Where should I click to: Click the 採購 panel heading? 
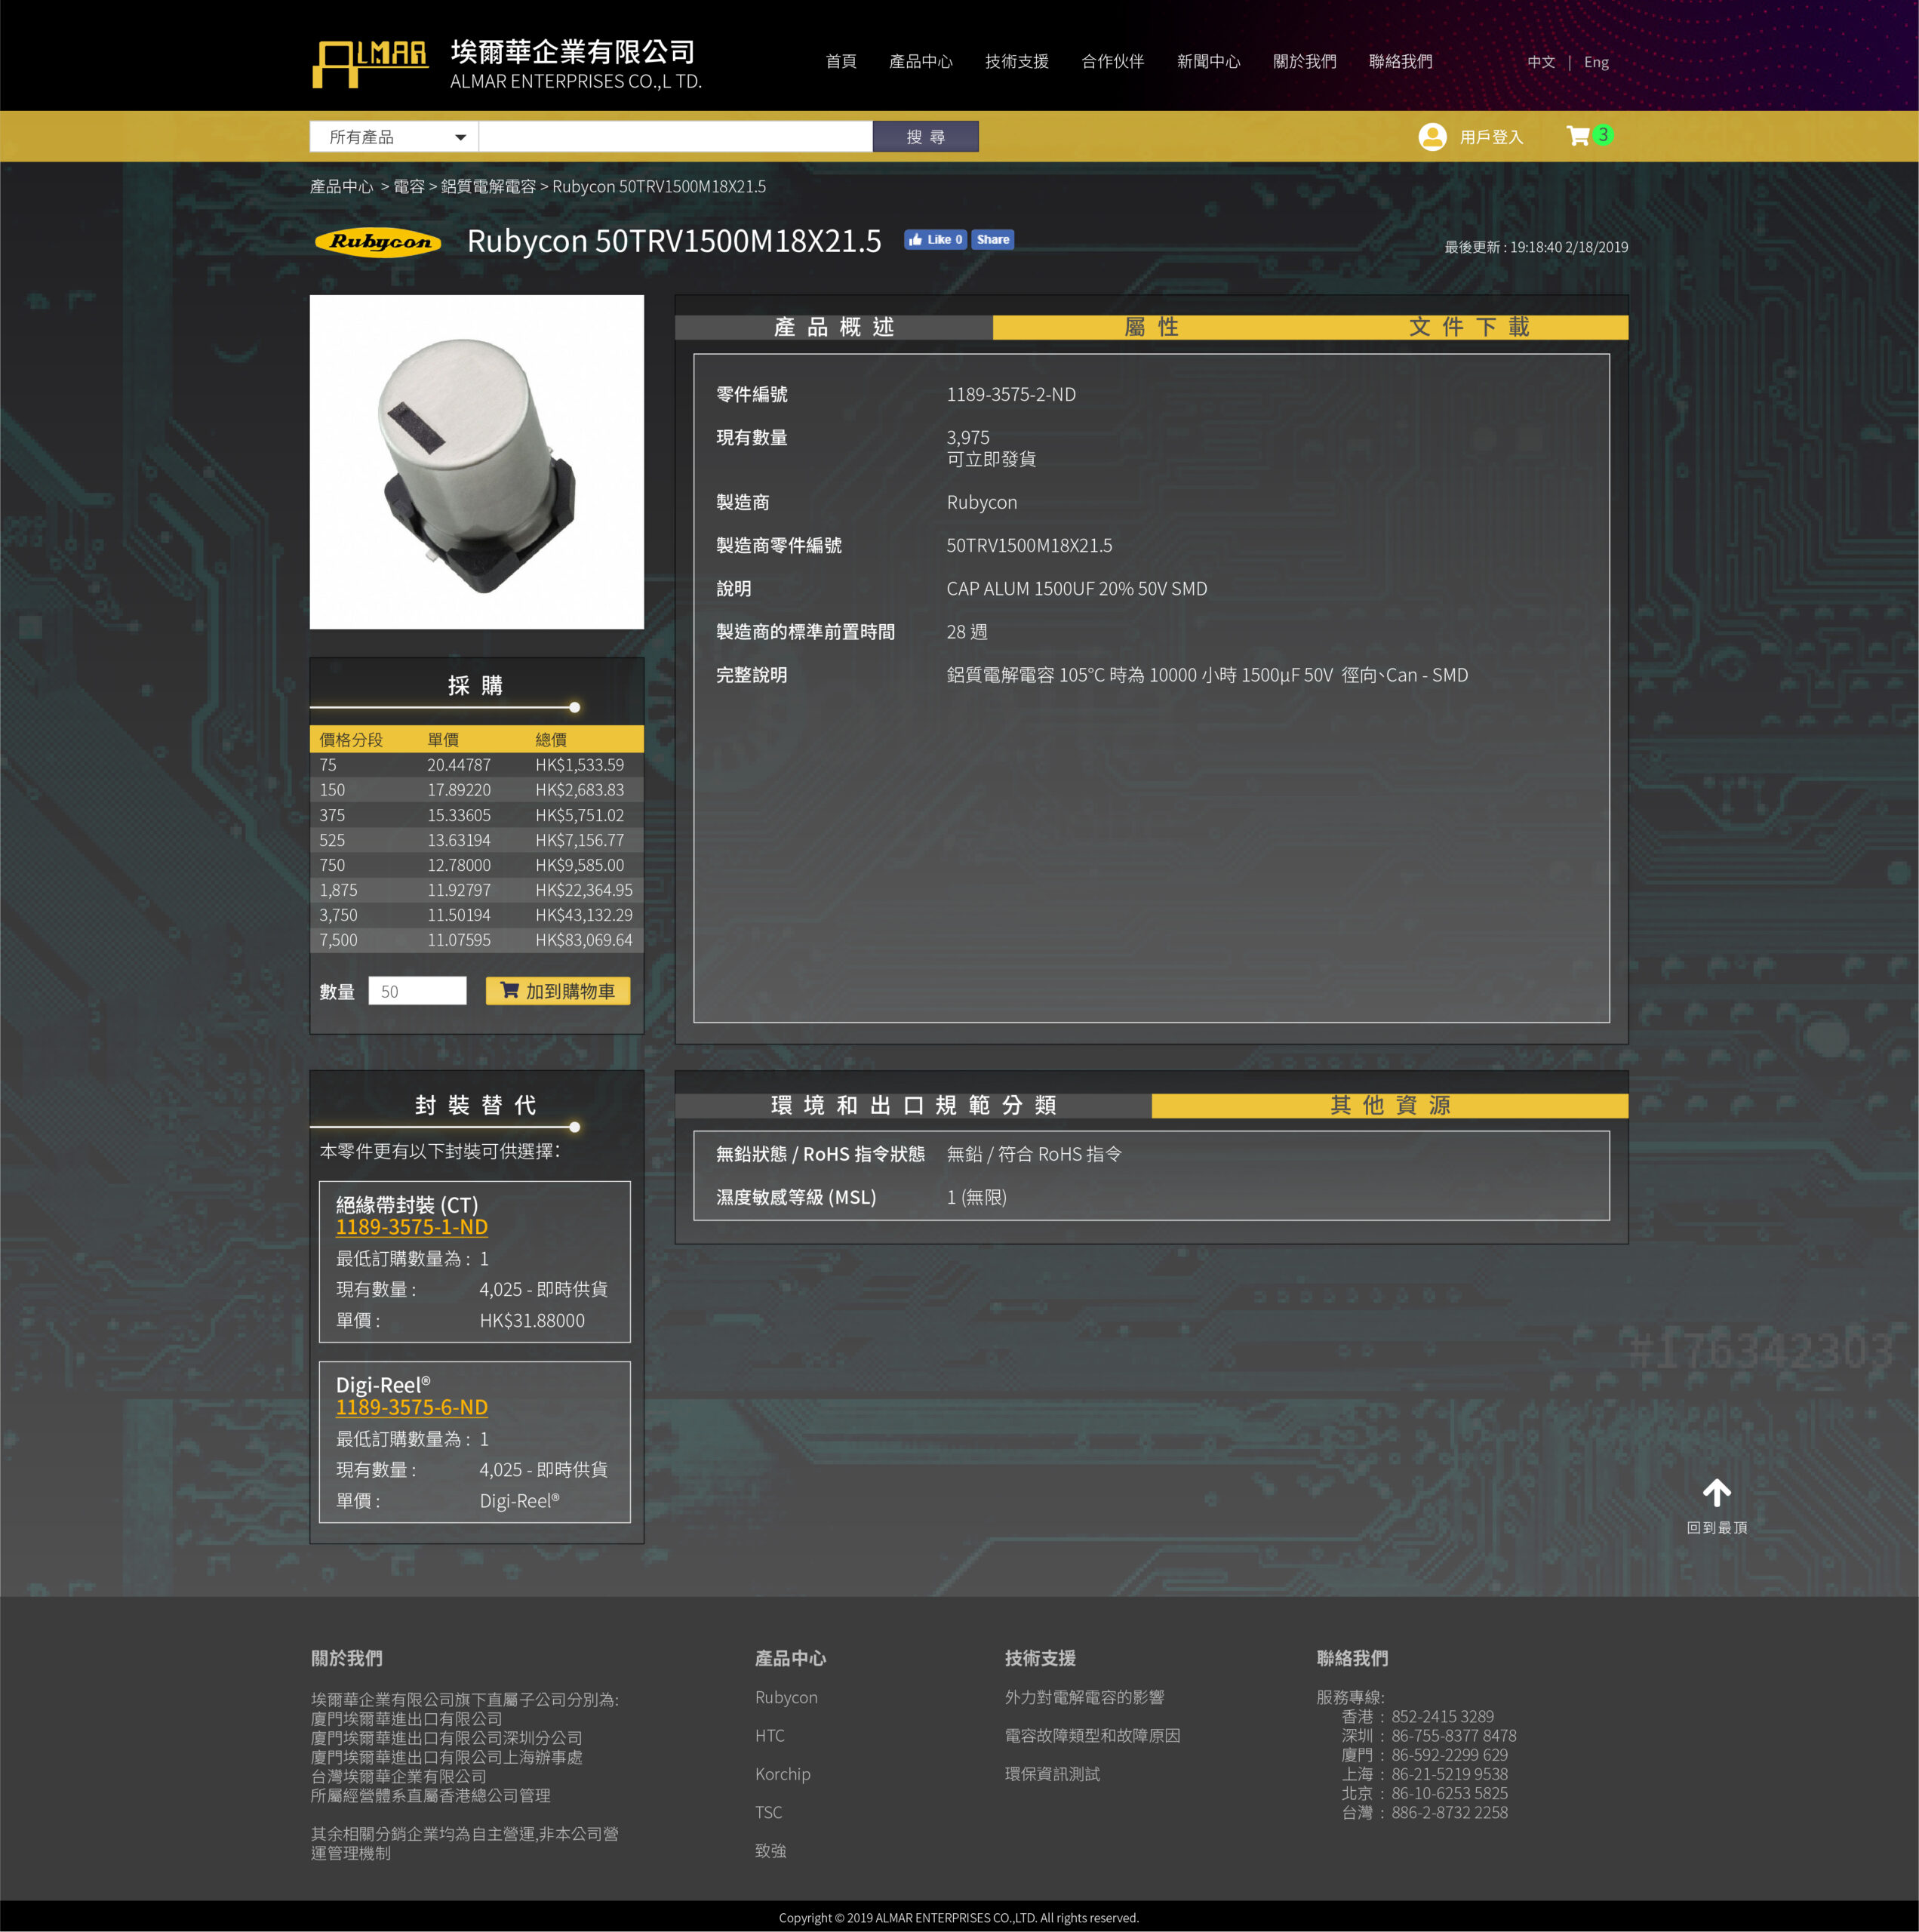[x=475, y=685]
